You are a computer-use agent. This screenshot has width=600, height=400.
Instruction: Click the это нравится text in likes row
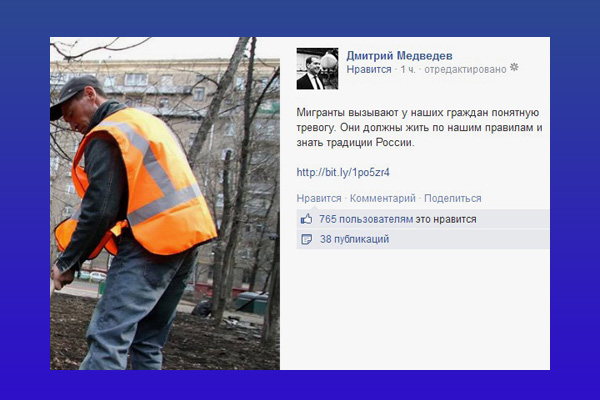[x=446, y=219]
